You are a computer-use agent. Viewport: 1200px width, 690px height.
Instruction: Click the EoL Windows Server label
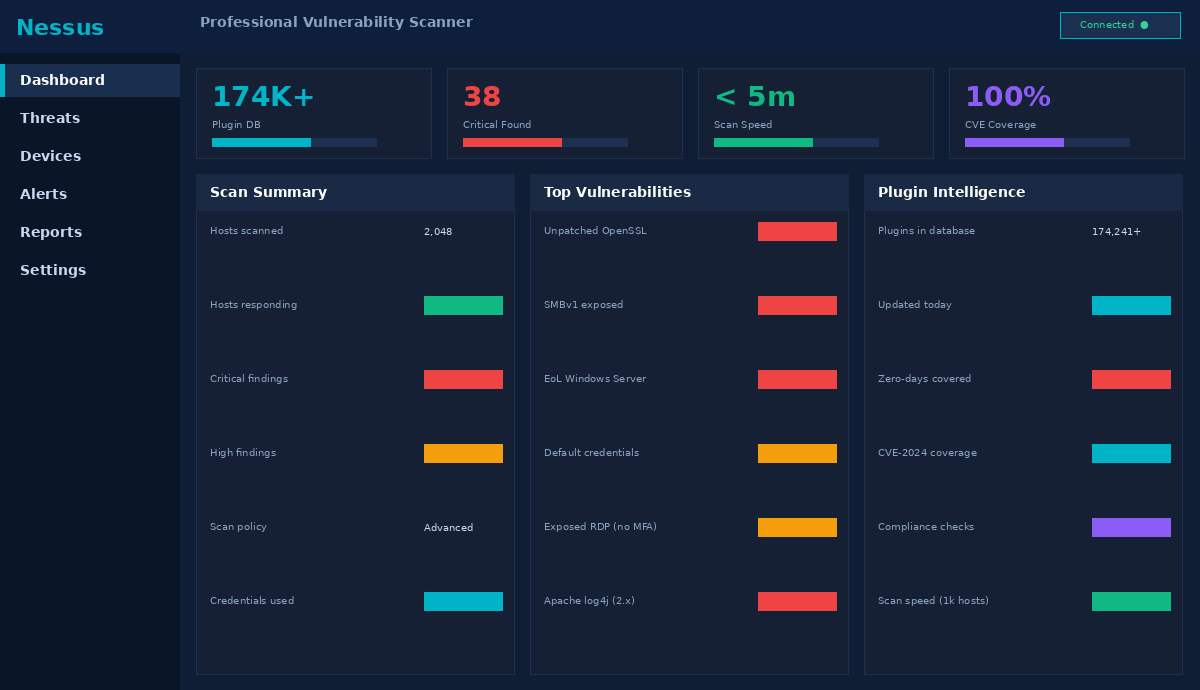tap(595, 379)
